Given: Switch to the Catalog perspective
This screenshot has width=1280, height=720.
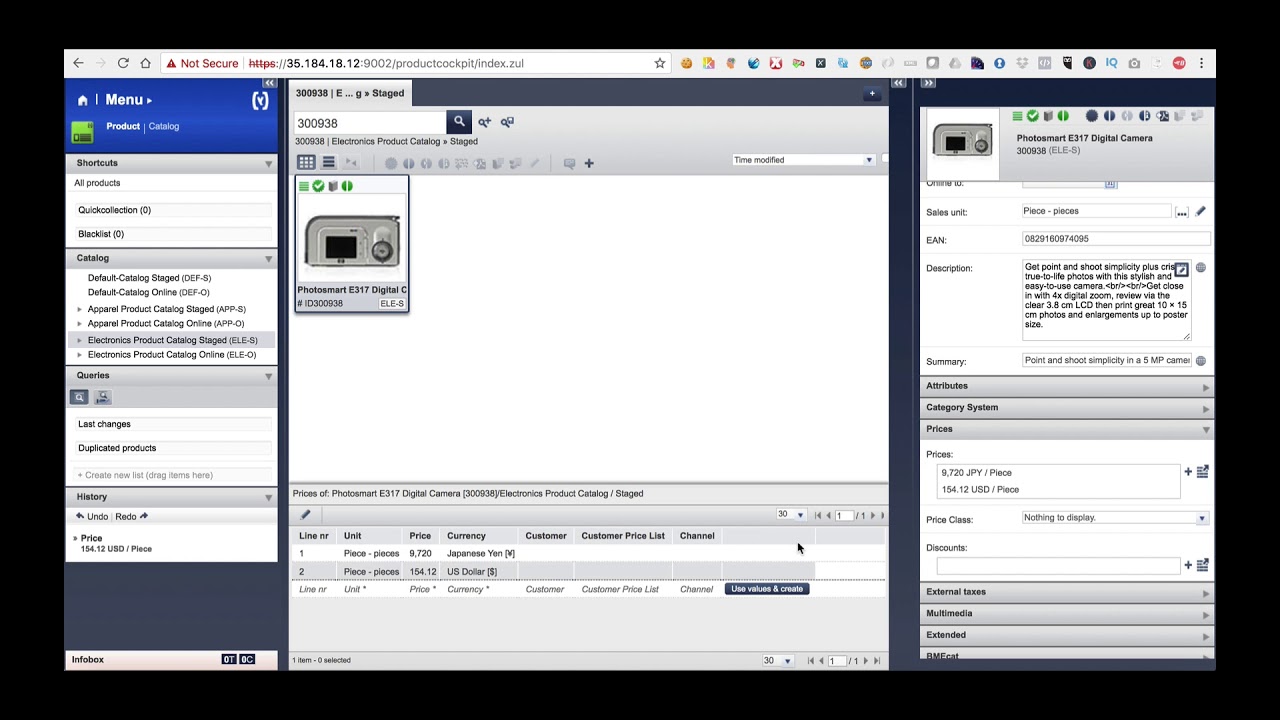Looking at the screenshot, I should pos(164,126).
